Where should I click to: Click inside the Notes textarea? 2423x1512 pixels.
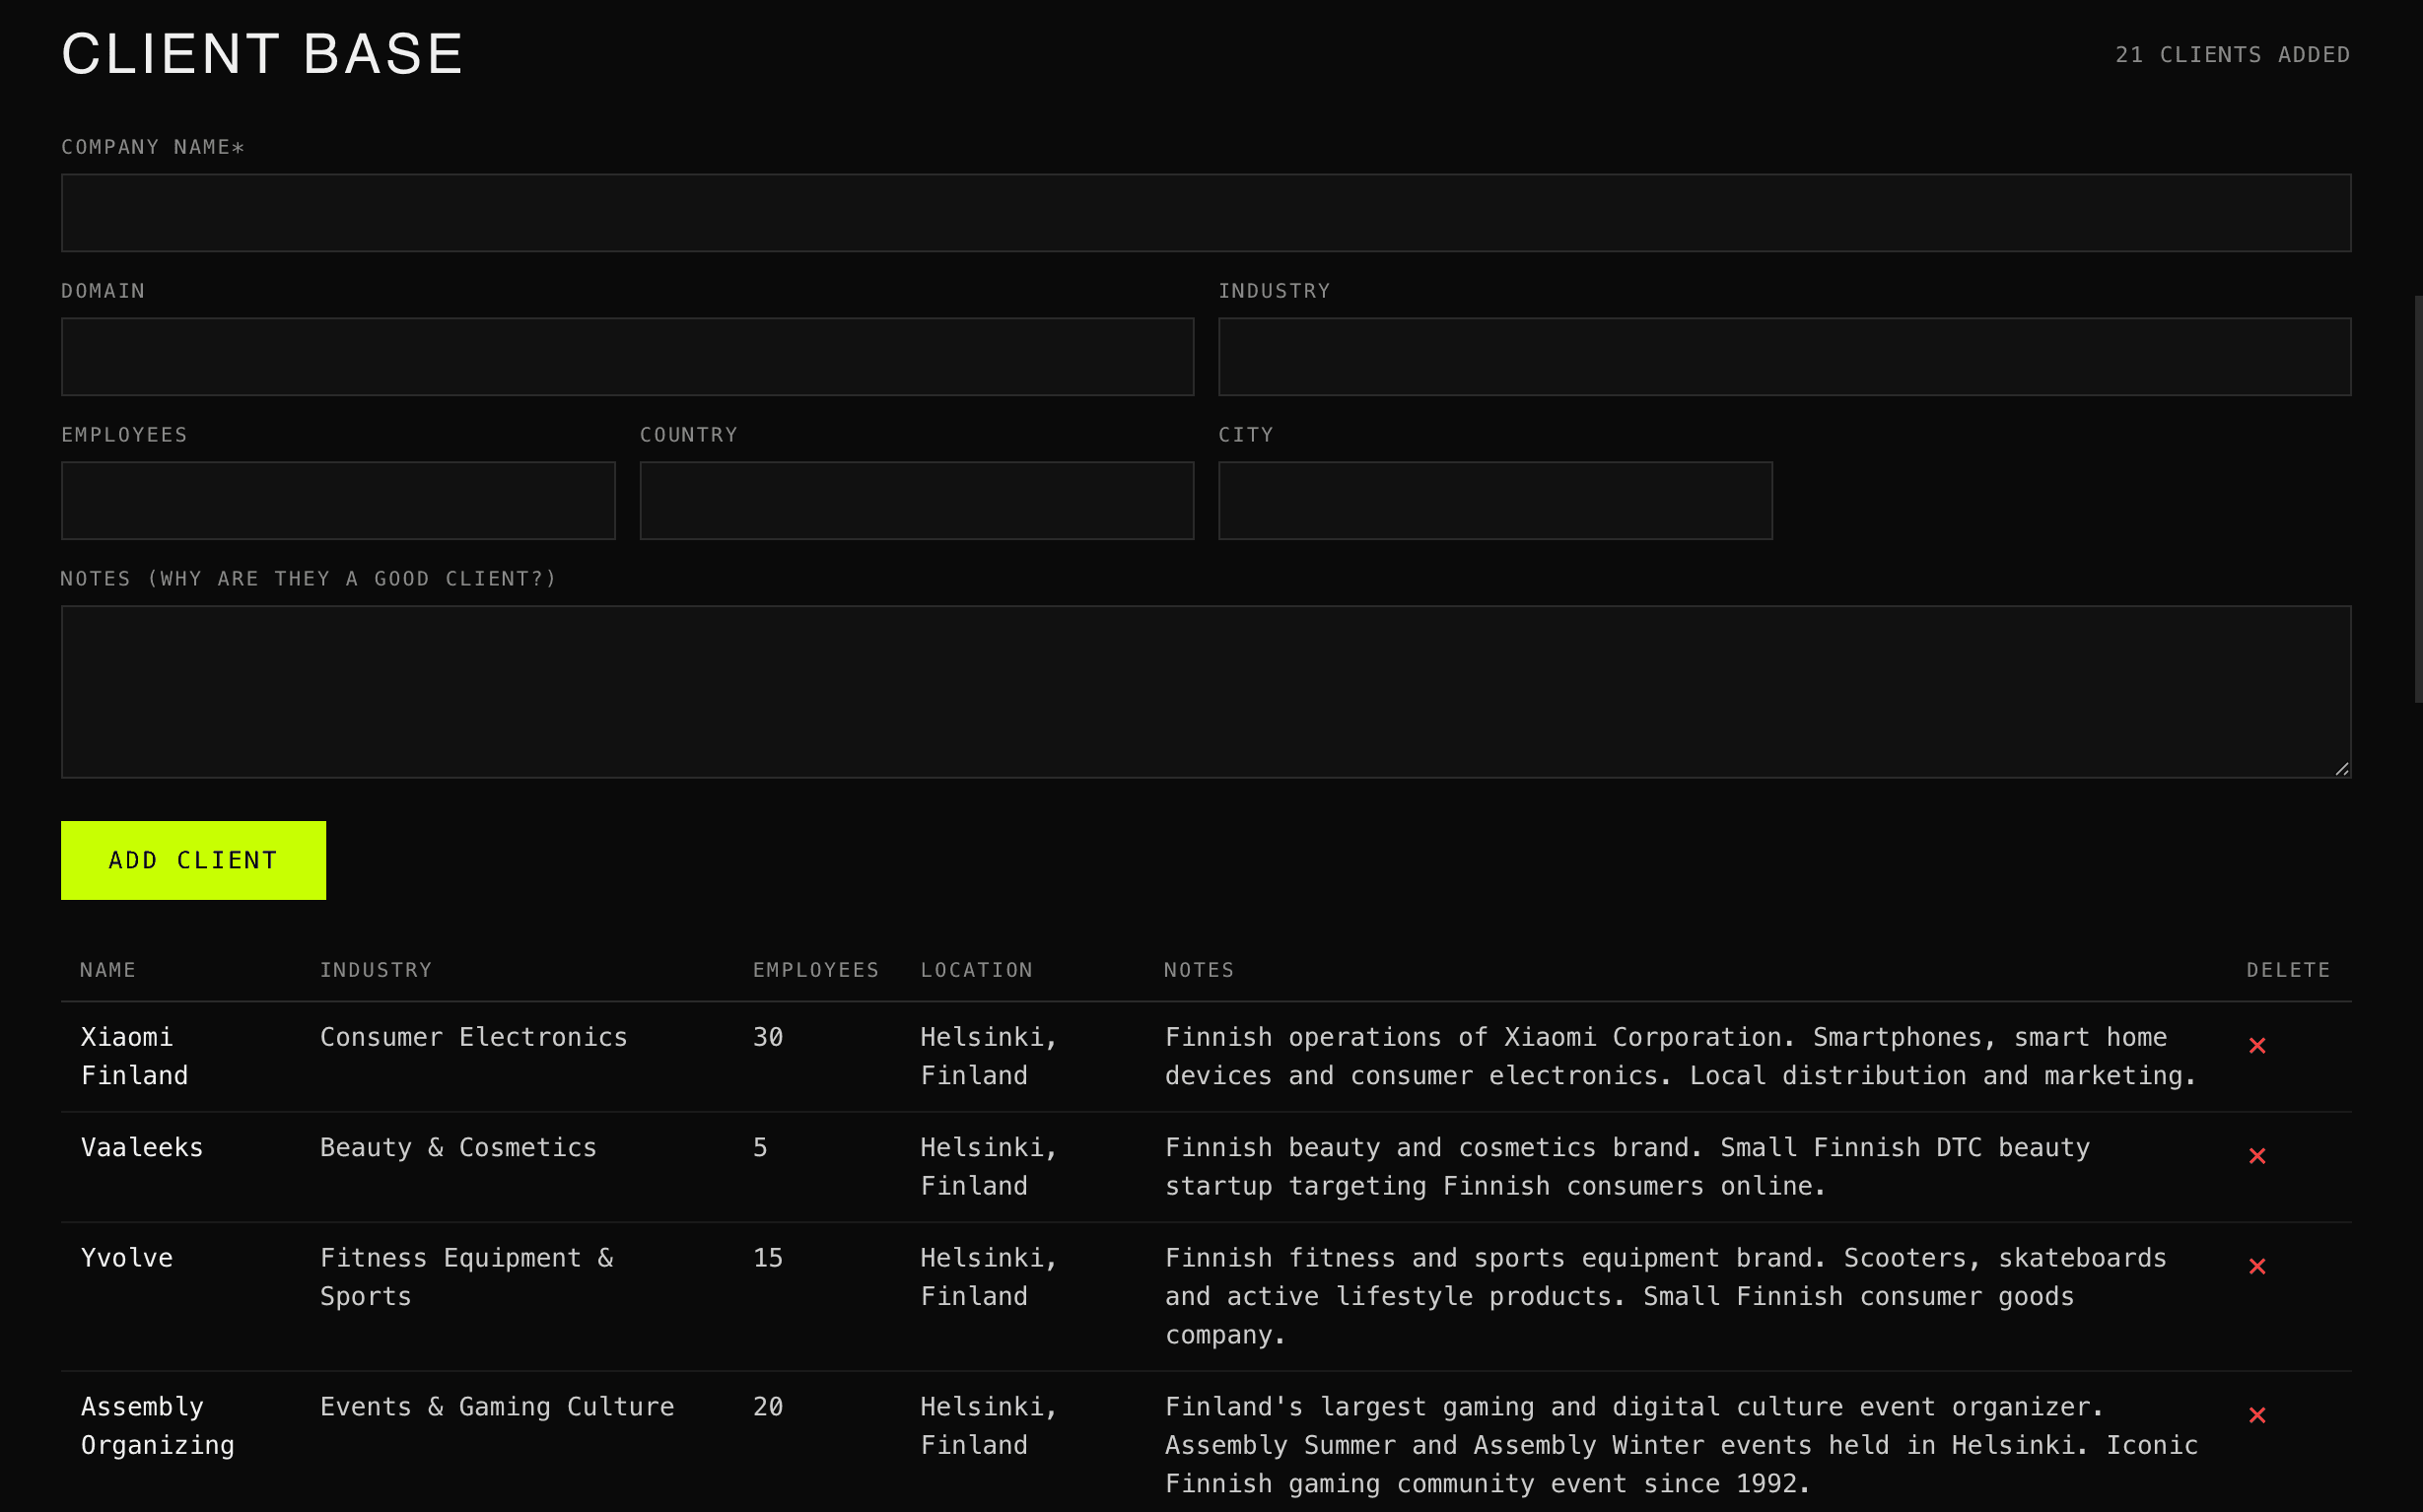1206,692
